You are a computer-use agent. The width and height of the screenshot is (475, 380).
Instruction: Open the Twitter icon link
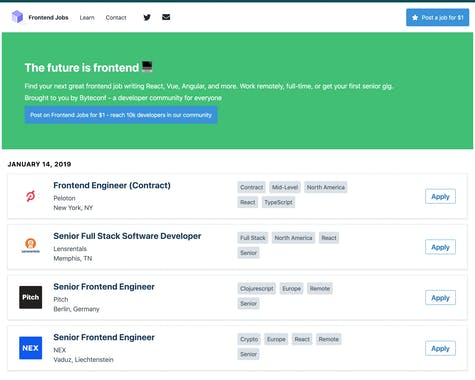coord(147,17)
